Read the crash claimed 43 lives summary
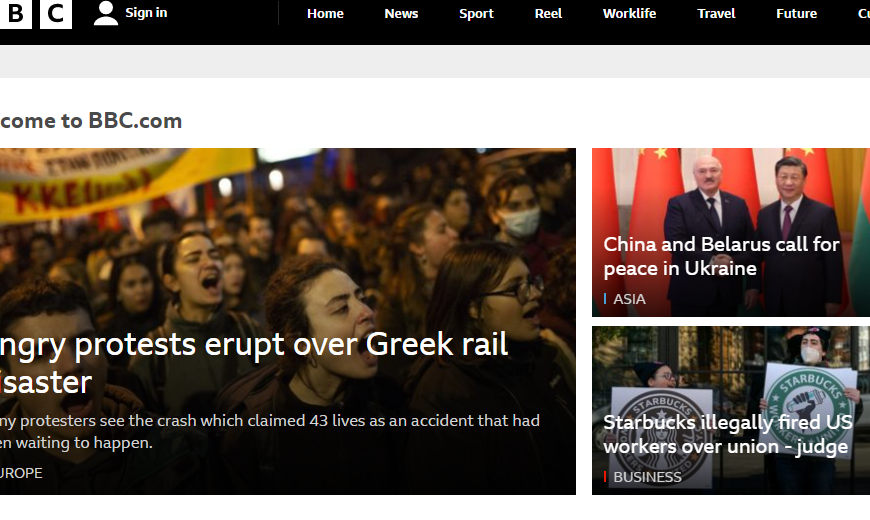The height and width of the screenshot is (520, 870). tap(270, 432)
